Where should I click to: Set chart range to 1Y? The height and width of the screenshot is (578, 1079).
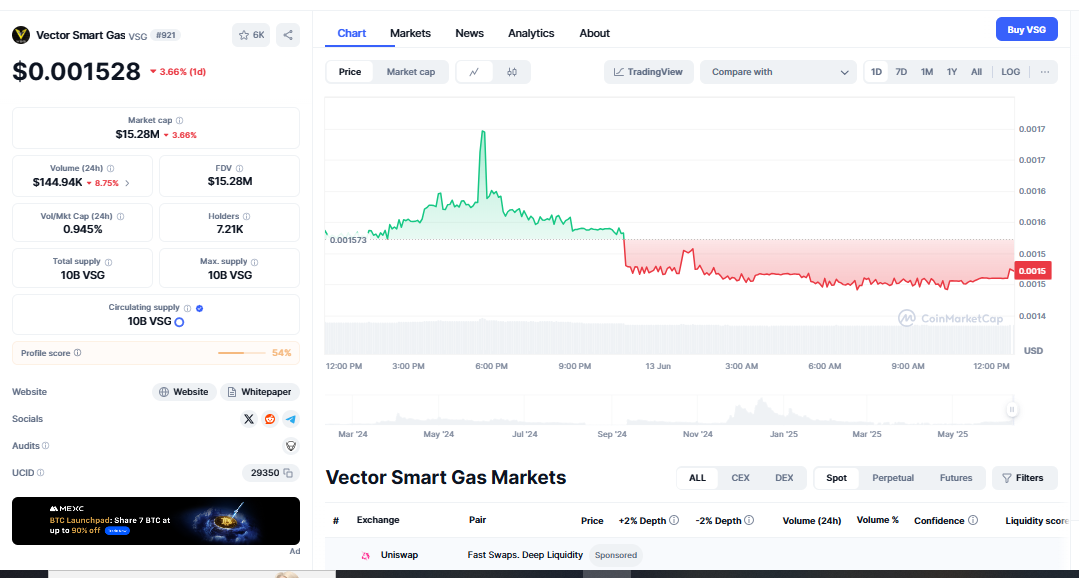[x=952, y=72]
